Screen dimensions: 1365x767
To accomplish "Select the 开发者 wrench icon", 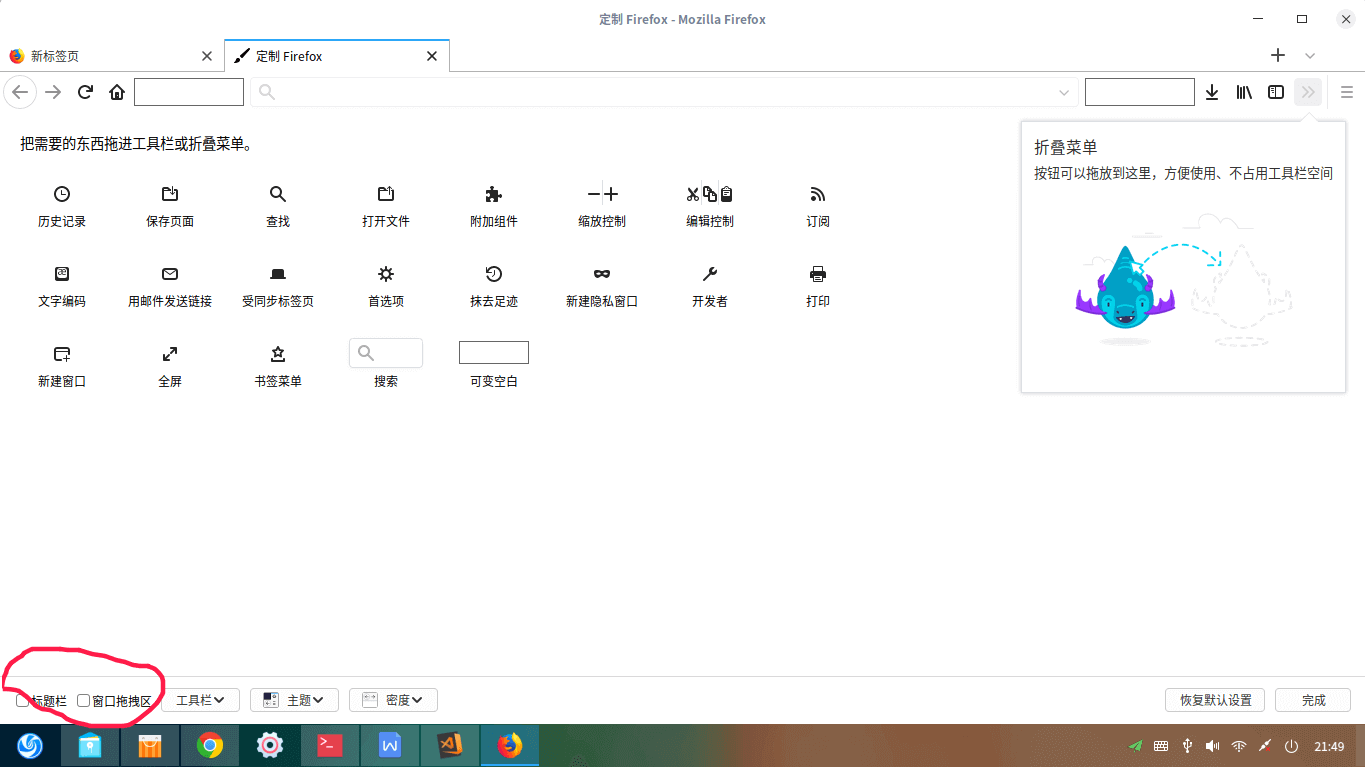I will 709,274.
